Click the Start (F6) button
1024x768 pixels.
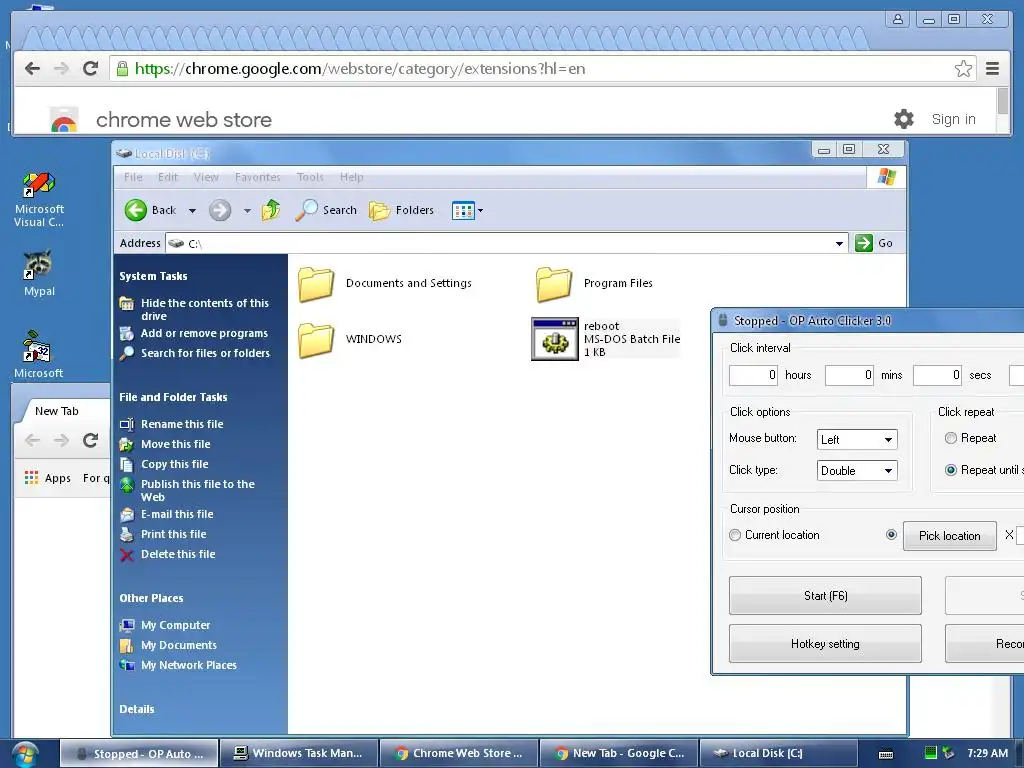pyautogui.click(x=825, y=596)
